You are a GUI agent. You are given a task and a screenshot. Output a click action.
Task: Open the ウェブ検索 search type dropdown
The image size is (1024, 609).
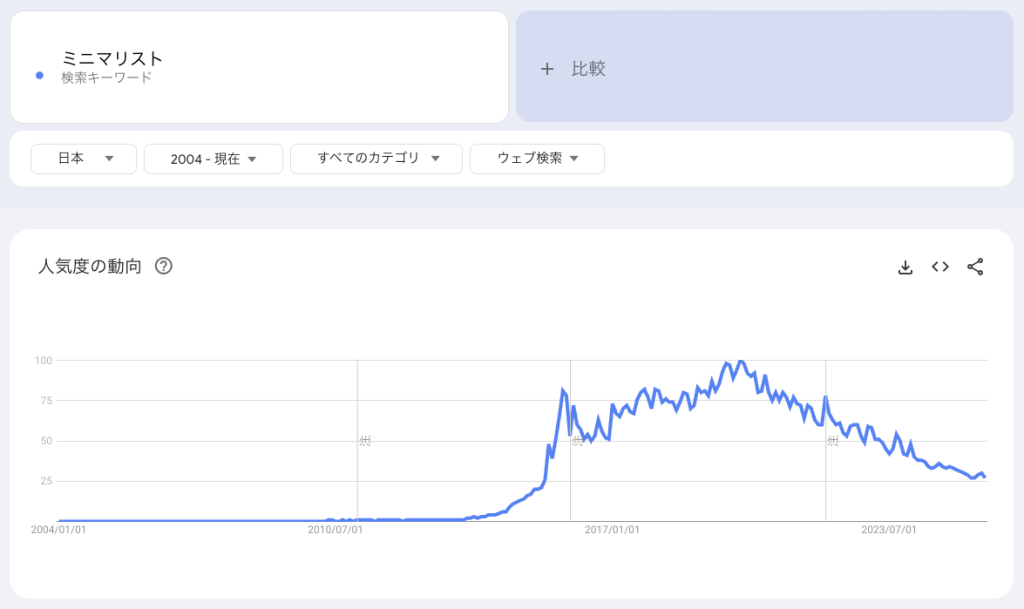pos(537,159)
